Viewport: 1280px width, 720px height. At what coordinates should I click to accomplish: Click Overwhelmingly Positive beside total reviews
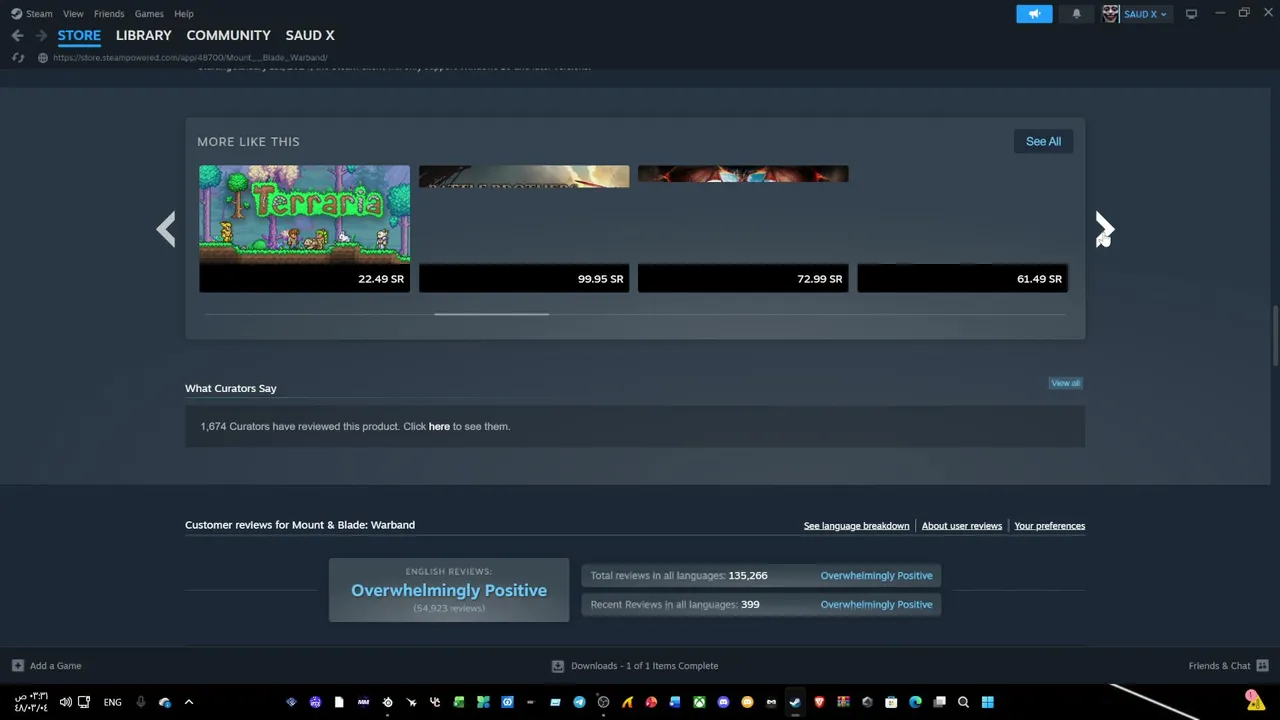pyautogui.click(x=876, y=576)
